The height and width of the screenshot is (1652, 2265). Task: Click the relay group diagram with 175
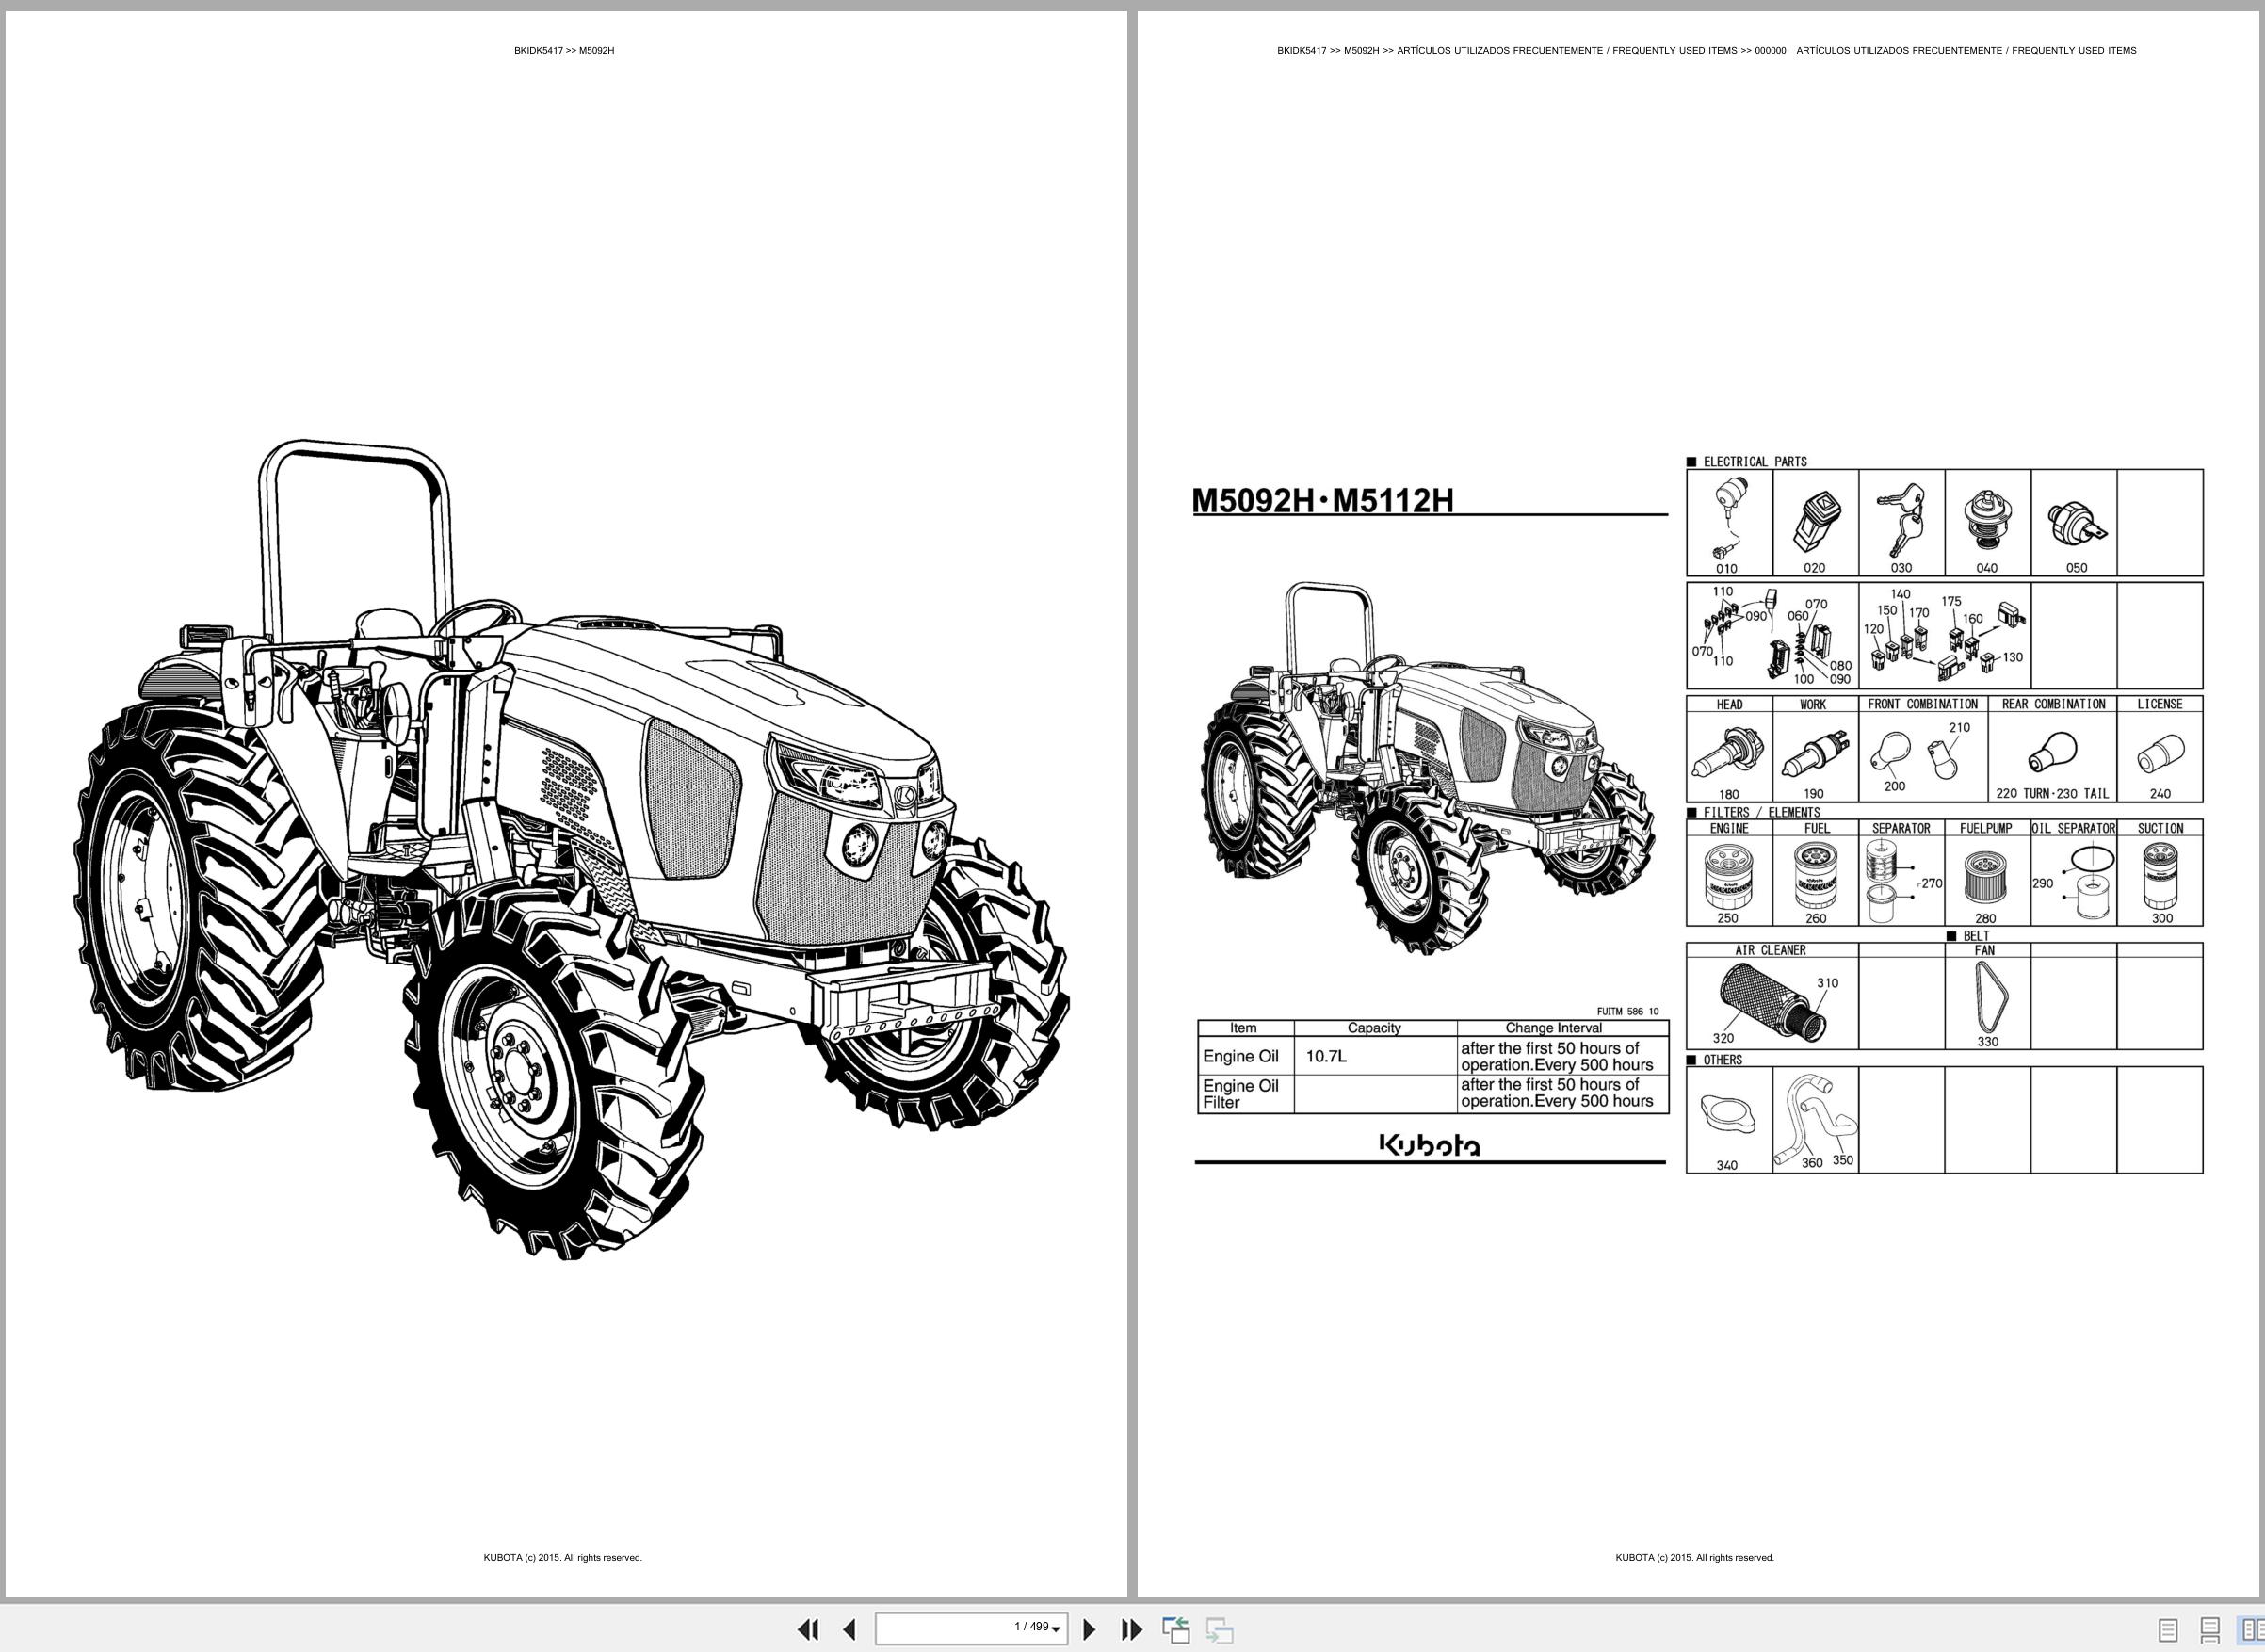click(1945, 635)
